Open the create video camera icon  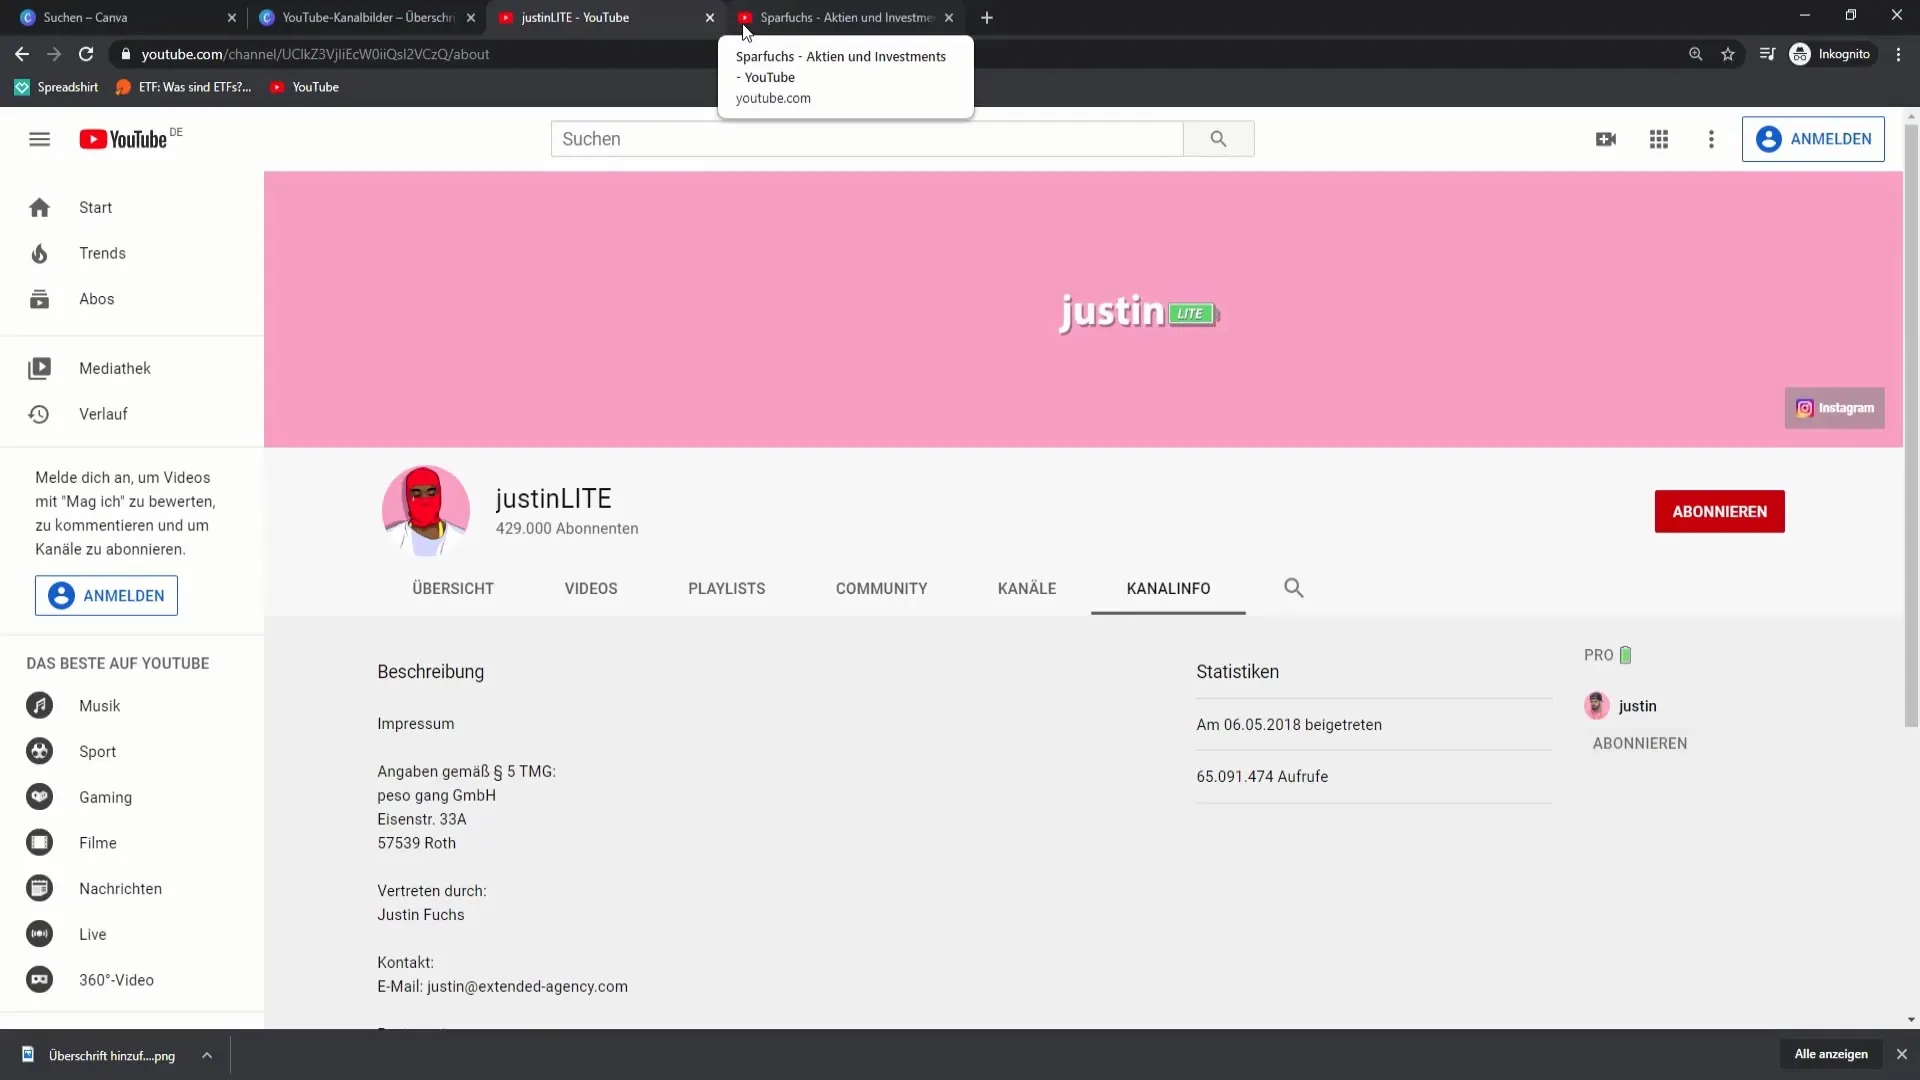1606,139
